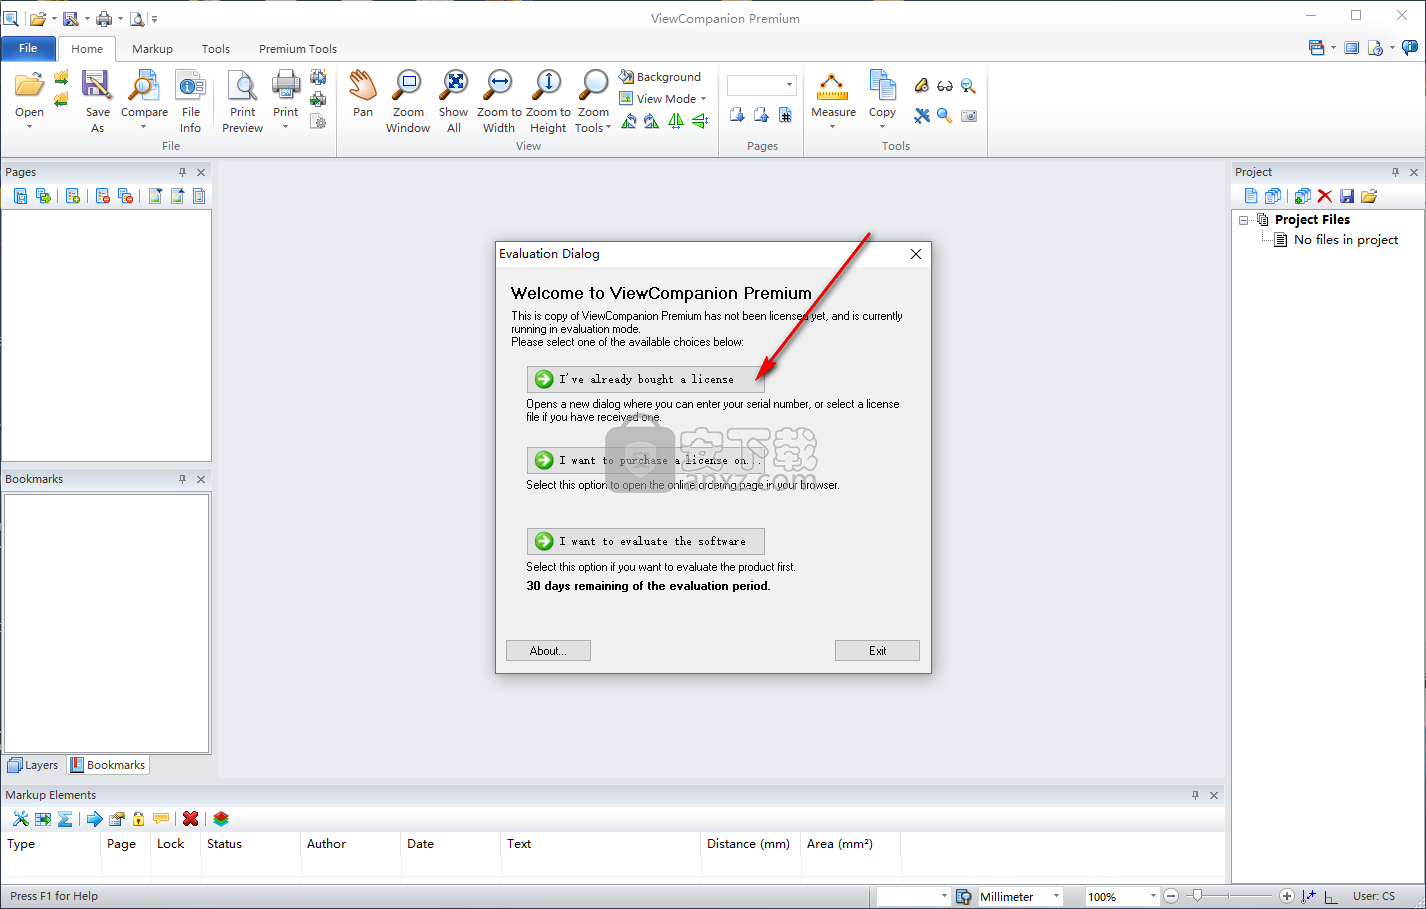The width and height of the screenshot is (1426, 909).
Task: Click I've already bought a license
Action: click(645, 379)
